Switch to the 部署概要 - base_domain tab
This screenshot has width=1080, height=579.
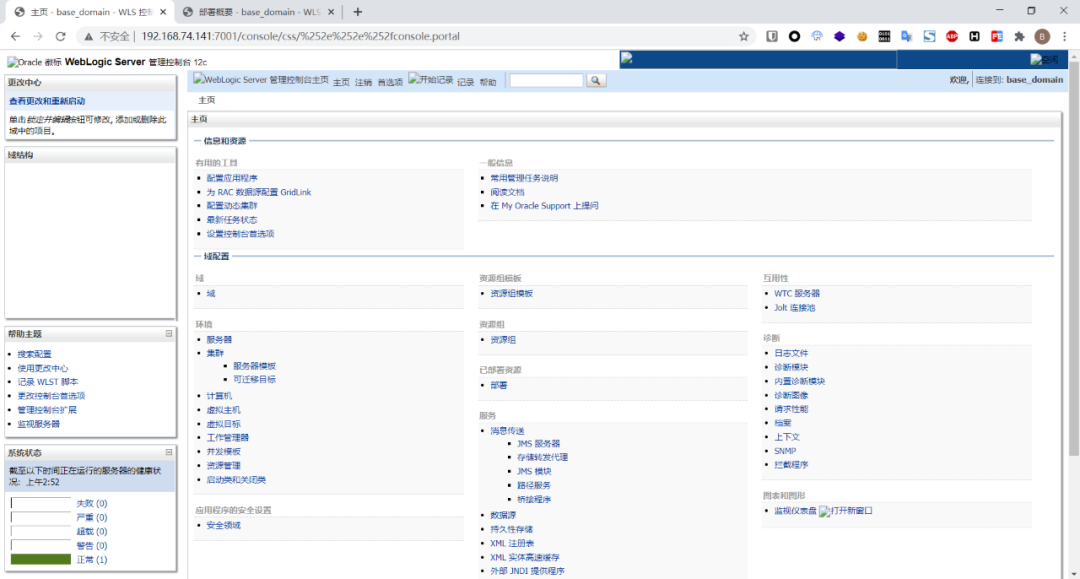click(x=259, y=12)
